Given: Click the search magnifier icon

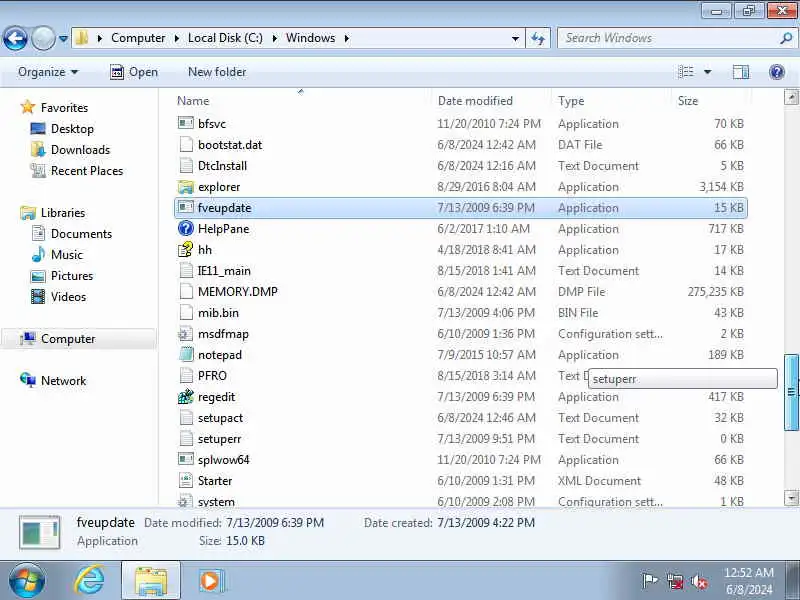Looking at the screenshot, I should pyautogui.click(x=786, y=38).
